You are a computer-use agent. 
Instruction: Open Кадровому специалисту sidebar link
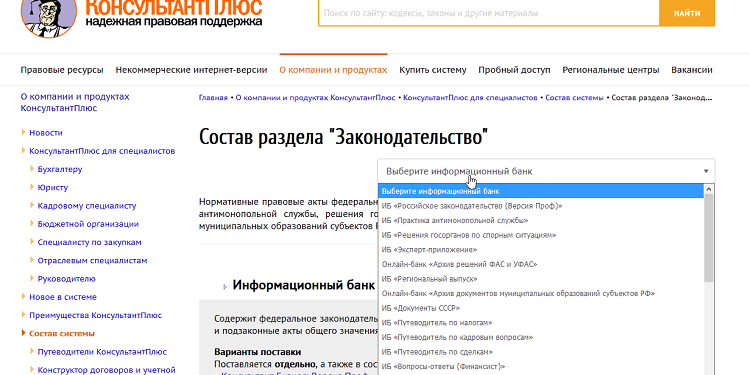pyautogui.click(x=87, y=206)
